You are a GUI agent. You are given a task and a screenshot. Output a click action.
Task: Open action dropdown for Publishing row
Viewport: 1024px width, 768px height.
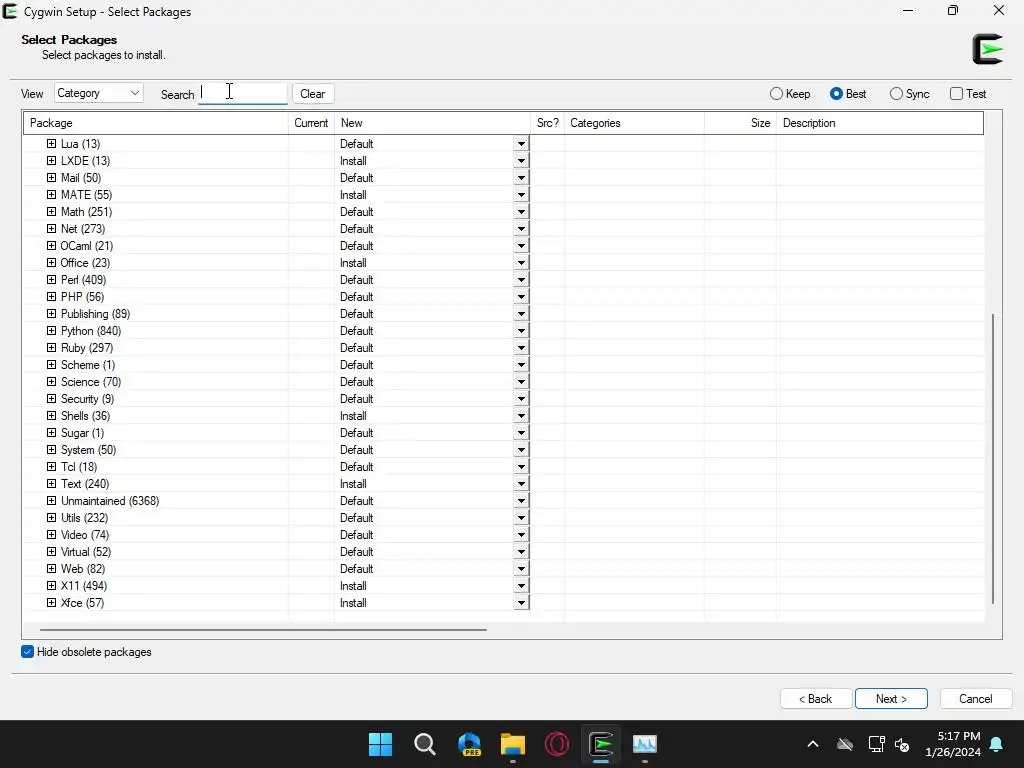pos(521,313)
